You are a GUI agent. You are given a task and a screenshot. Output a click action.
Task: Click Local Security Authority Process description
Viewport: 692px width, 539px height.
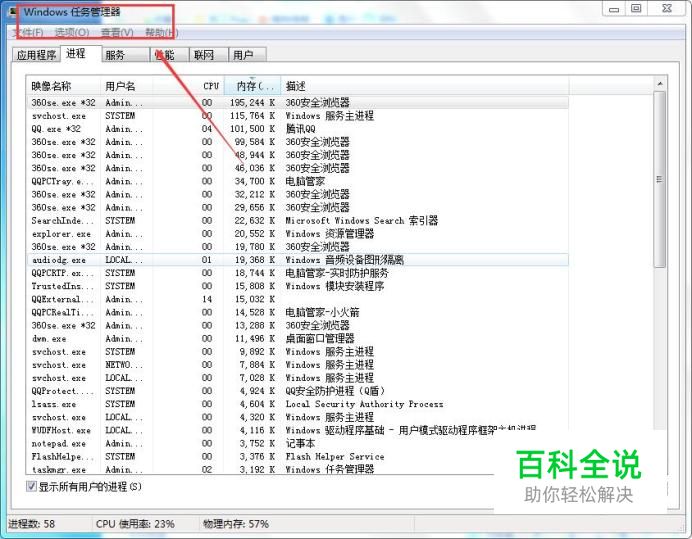pyautogui.click(x=364, y=404)
